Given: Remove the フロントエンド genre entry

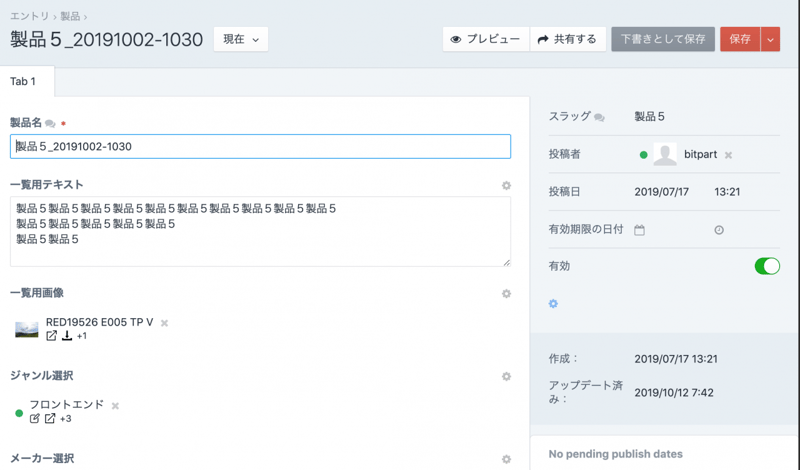Looking at the screenshot, I should 115,406.
